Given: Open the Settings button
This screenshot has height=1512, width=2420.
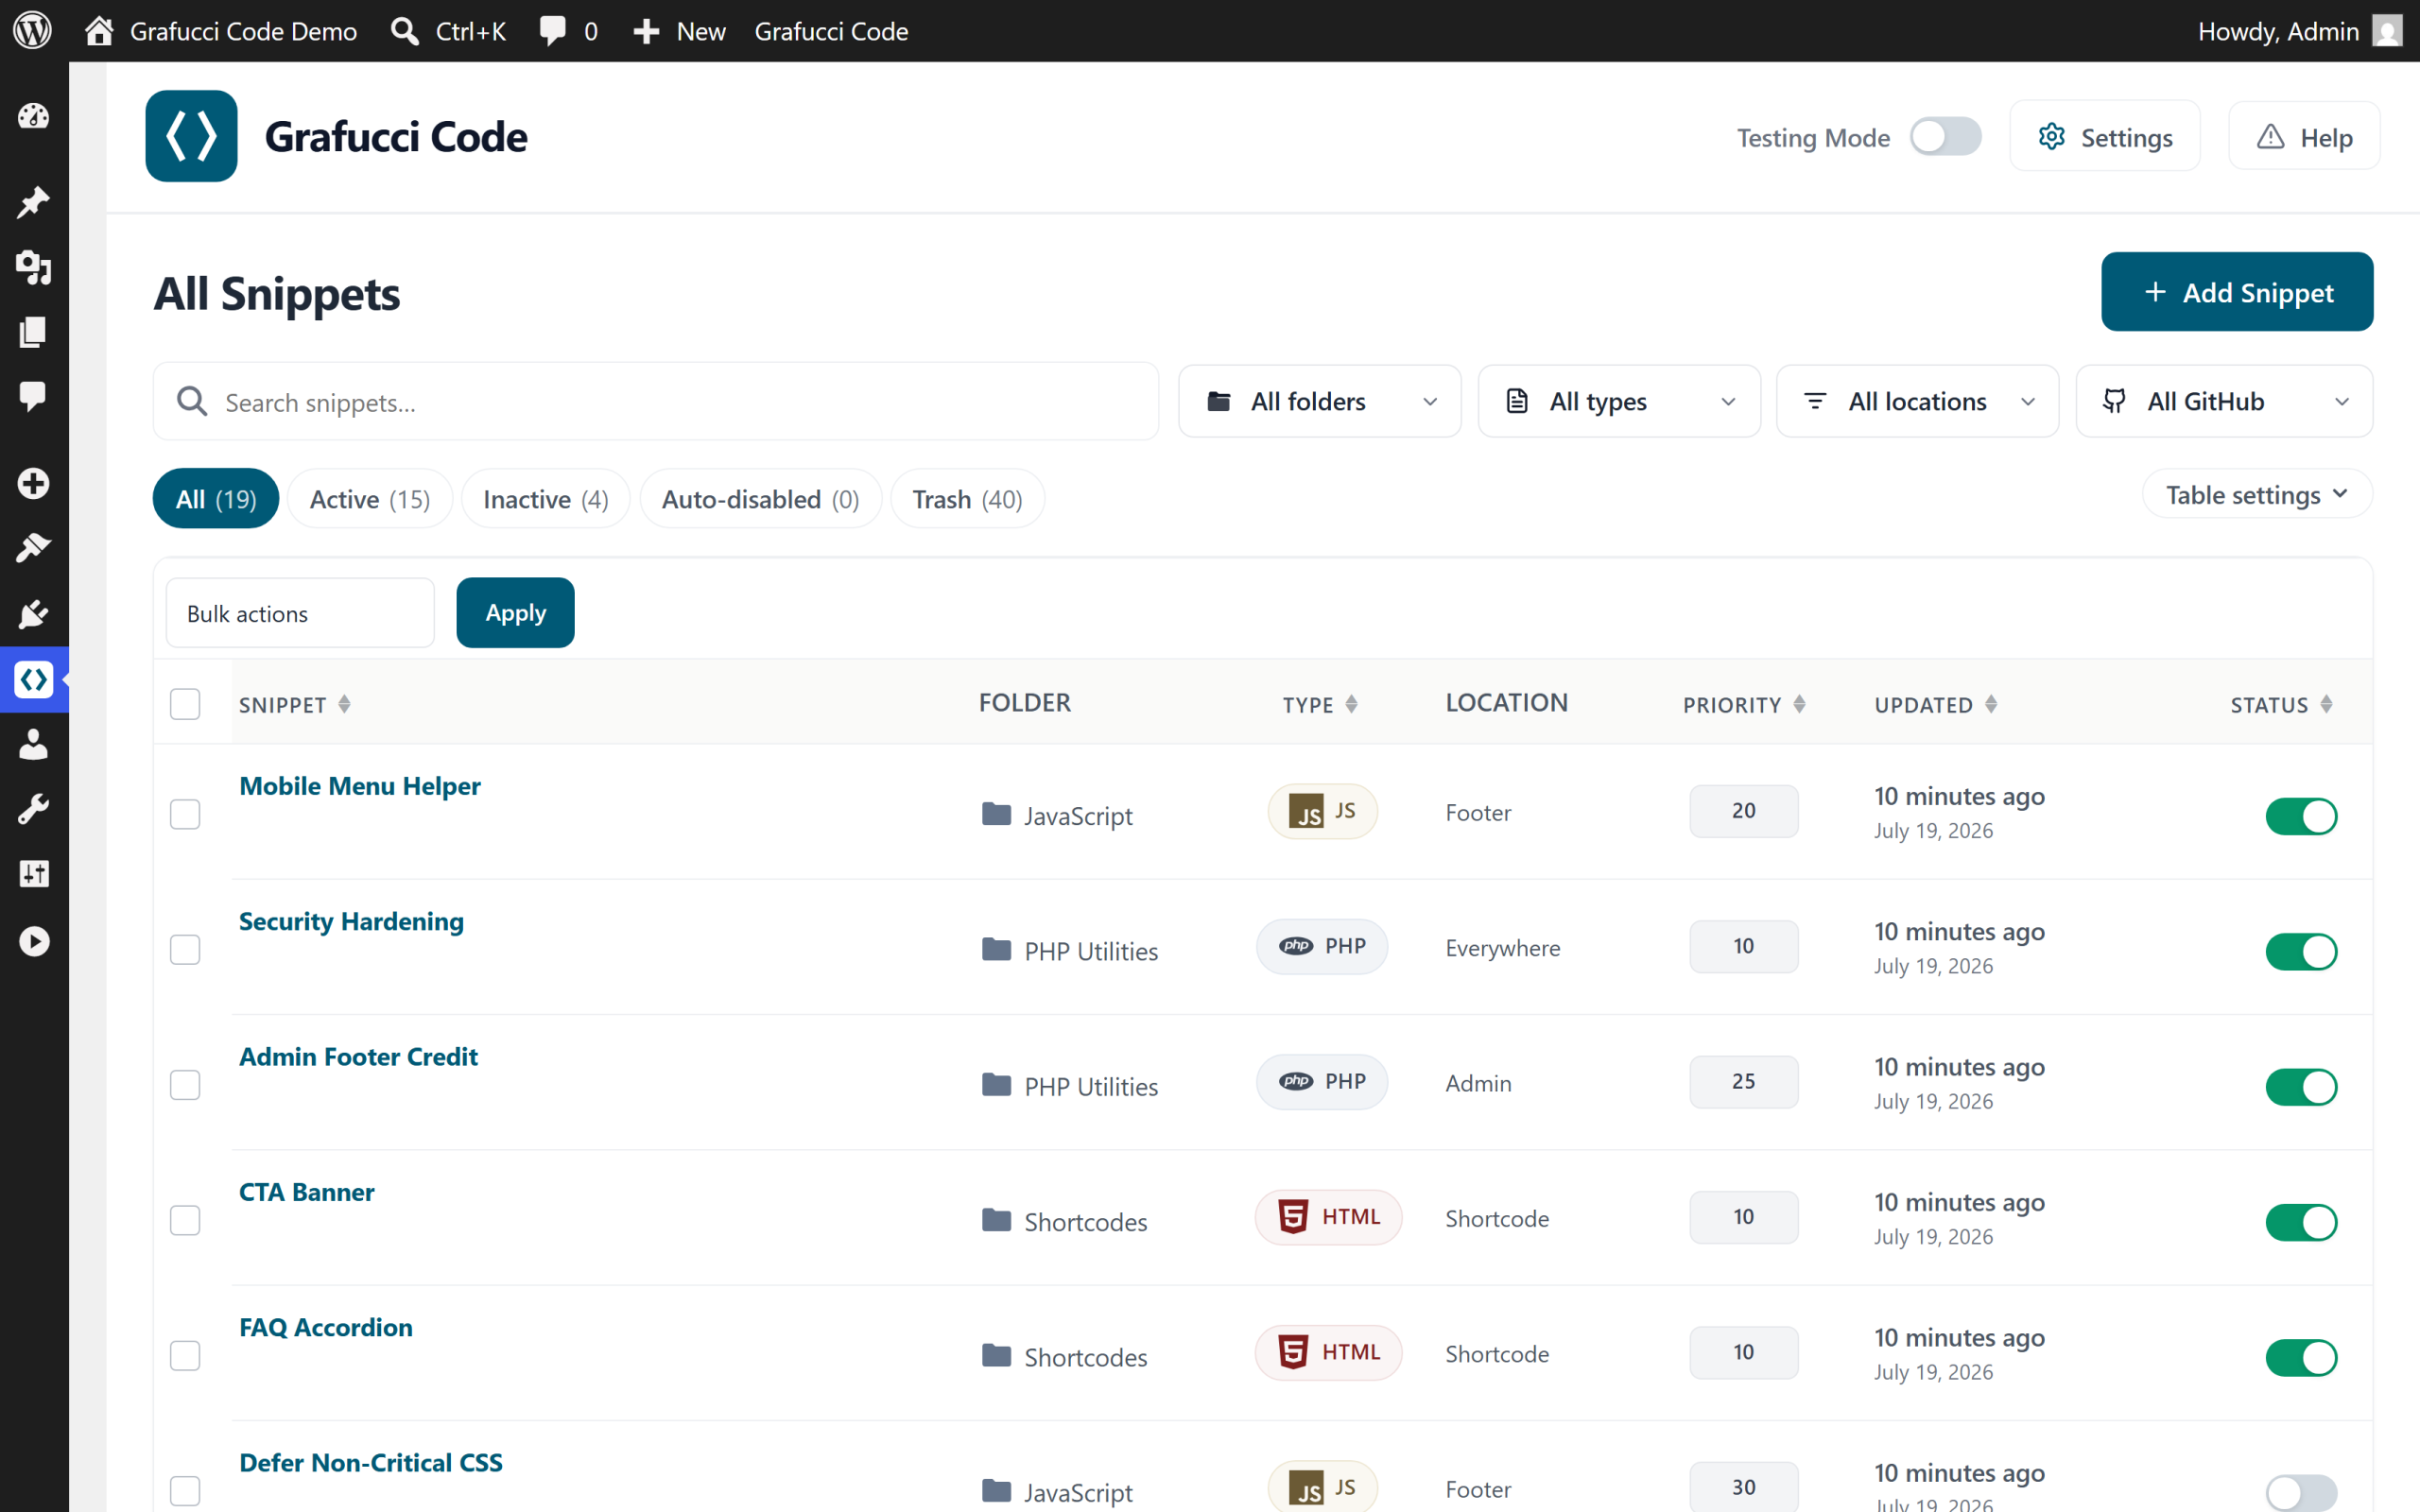Looking at the screenshot, I should tap(2105, 136).
